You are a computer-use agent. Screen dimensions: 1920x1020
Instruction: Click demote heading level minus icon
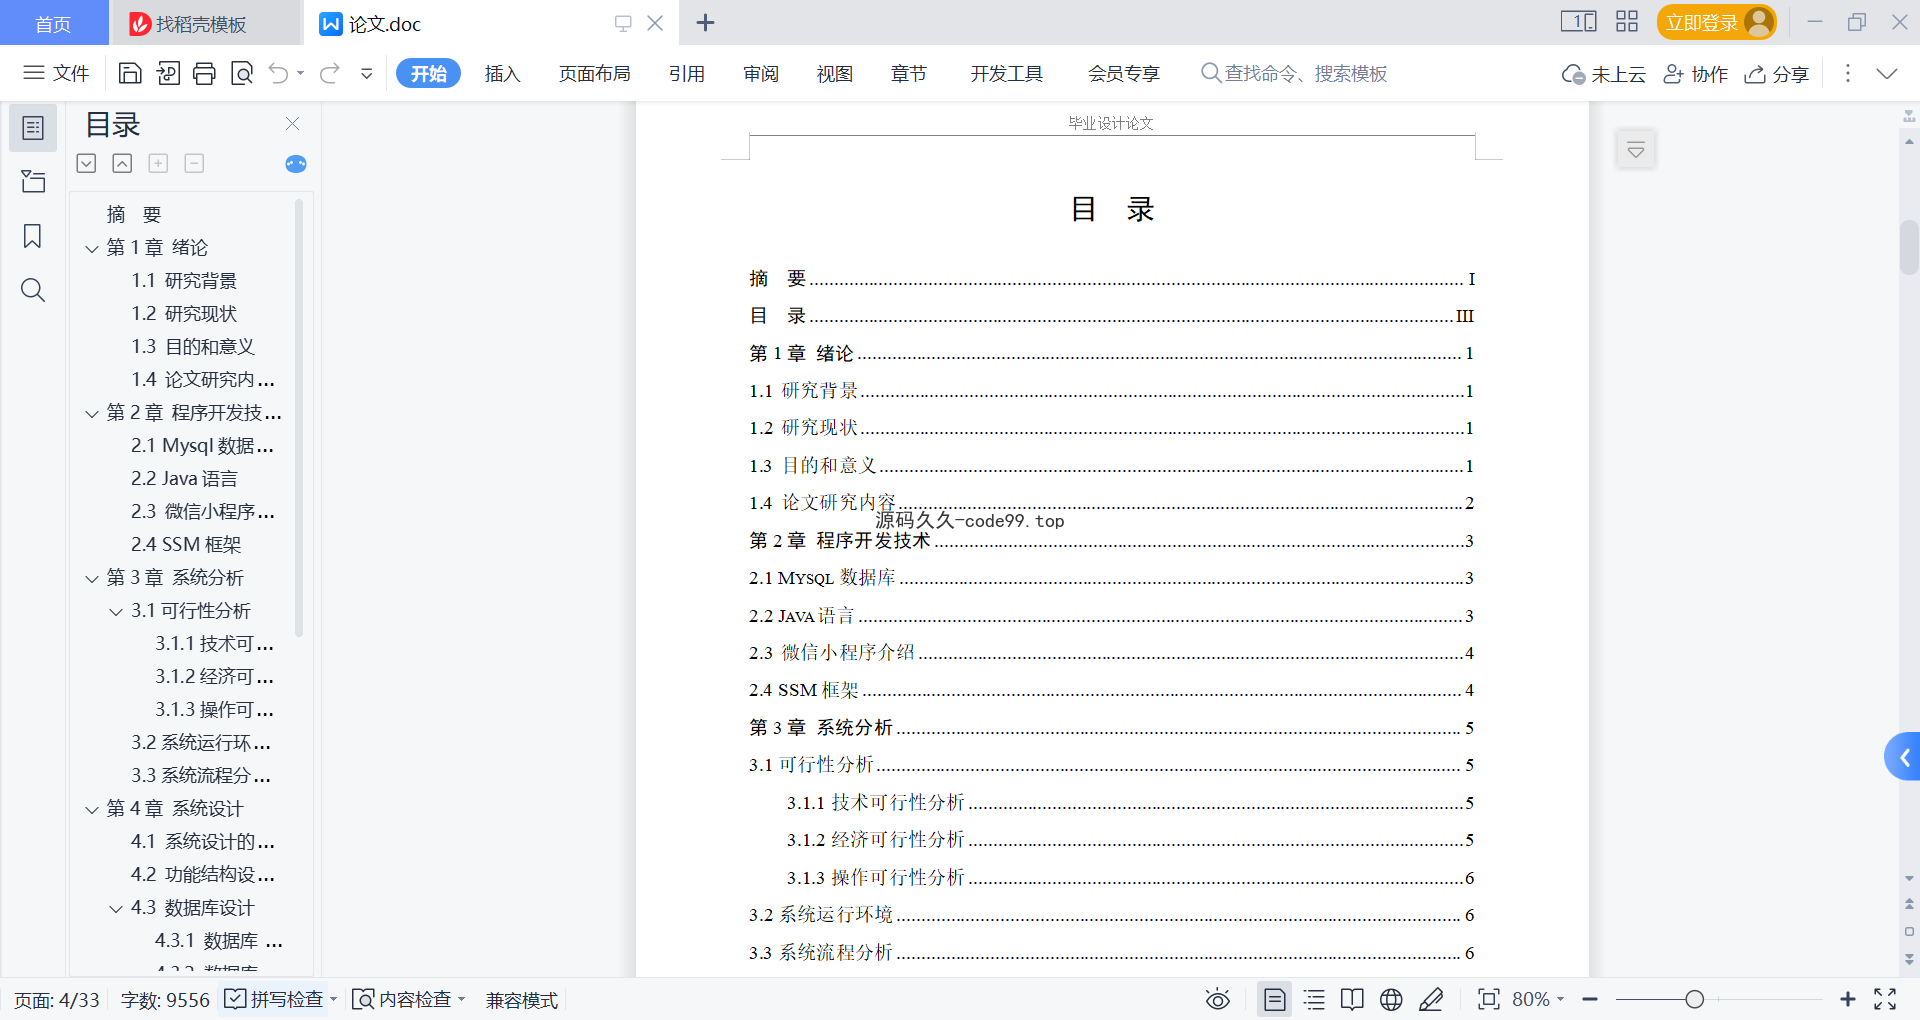194,163
